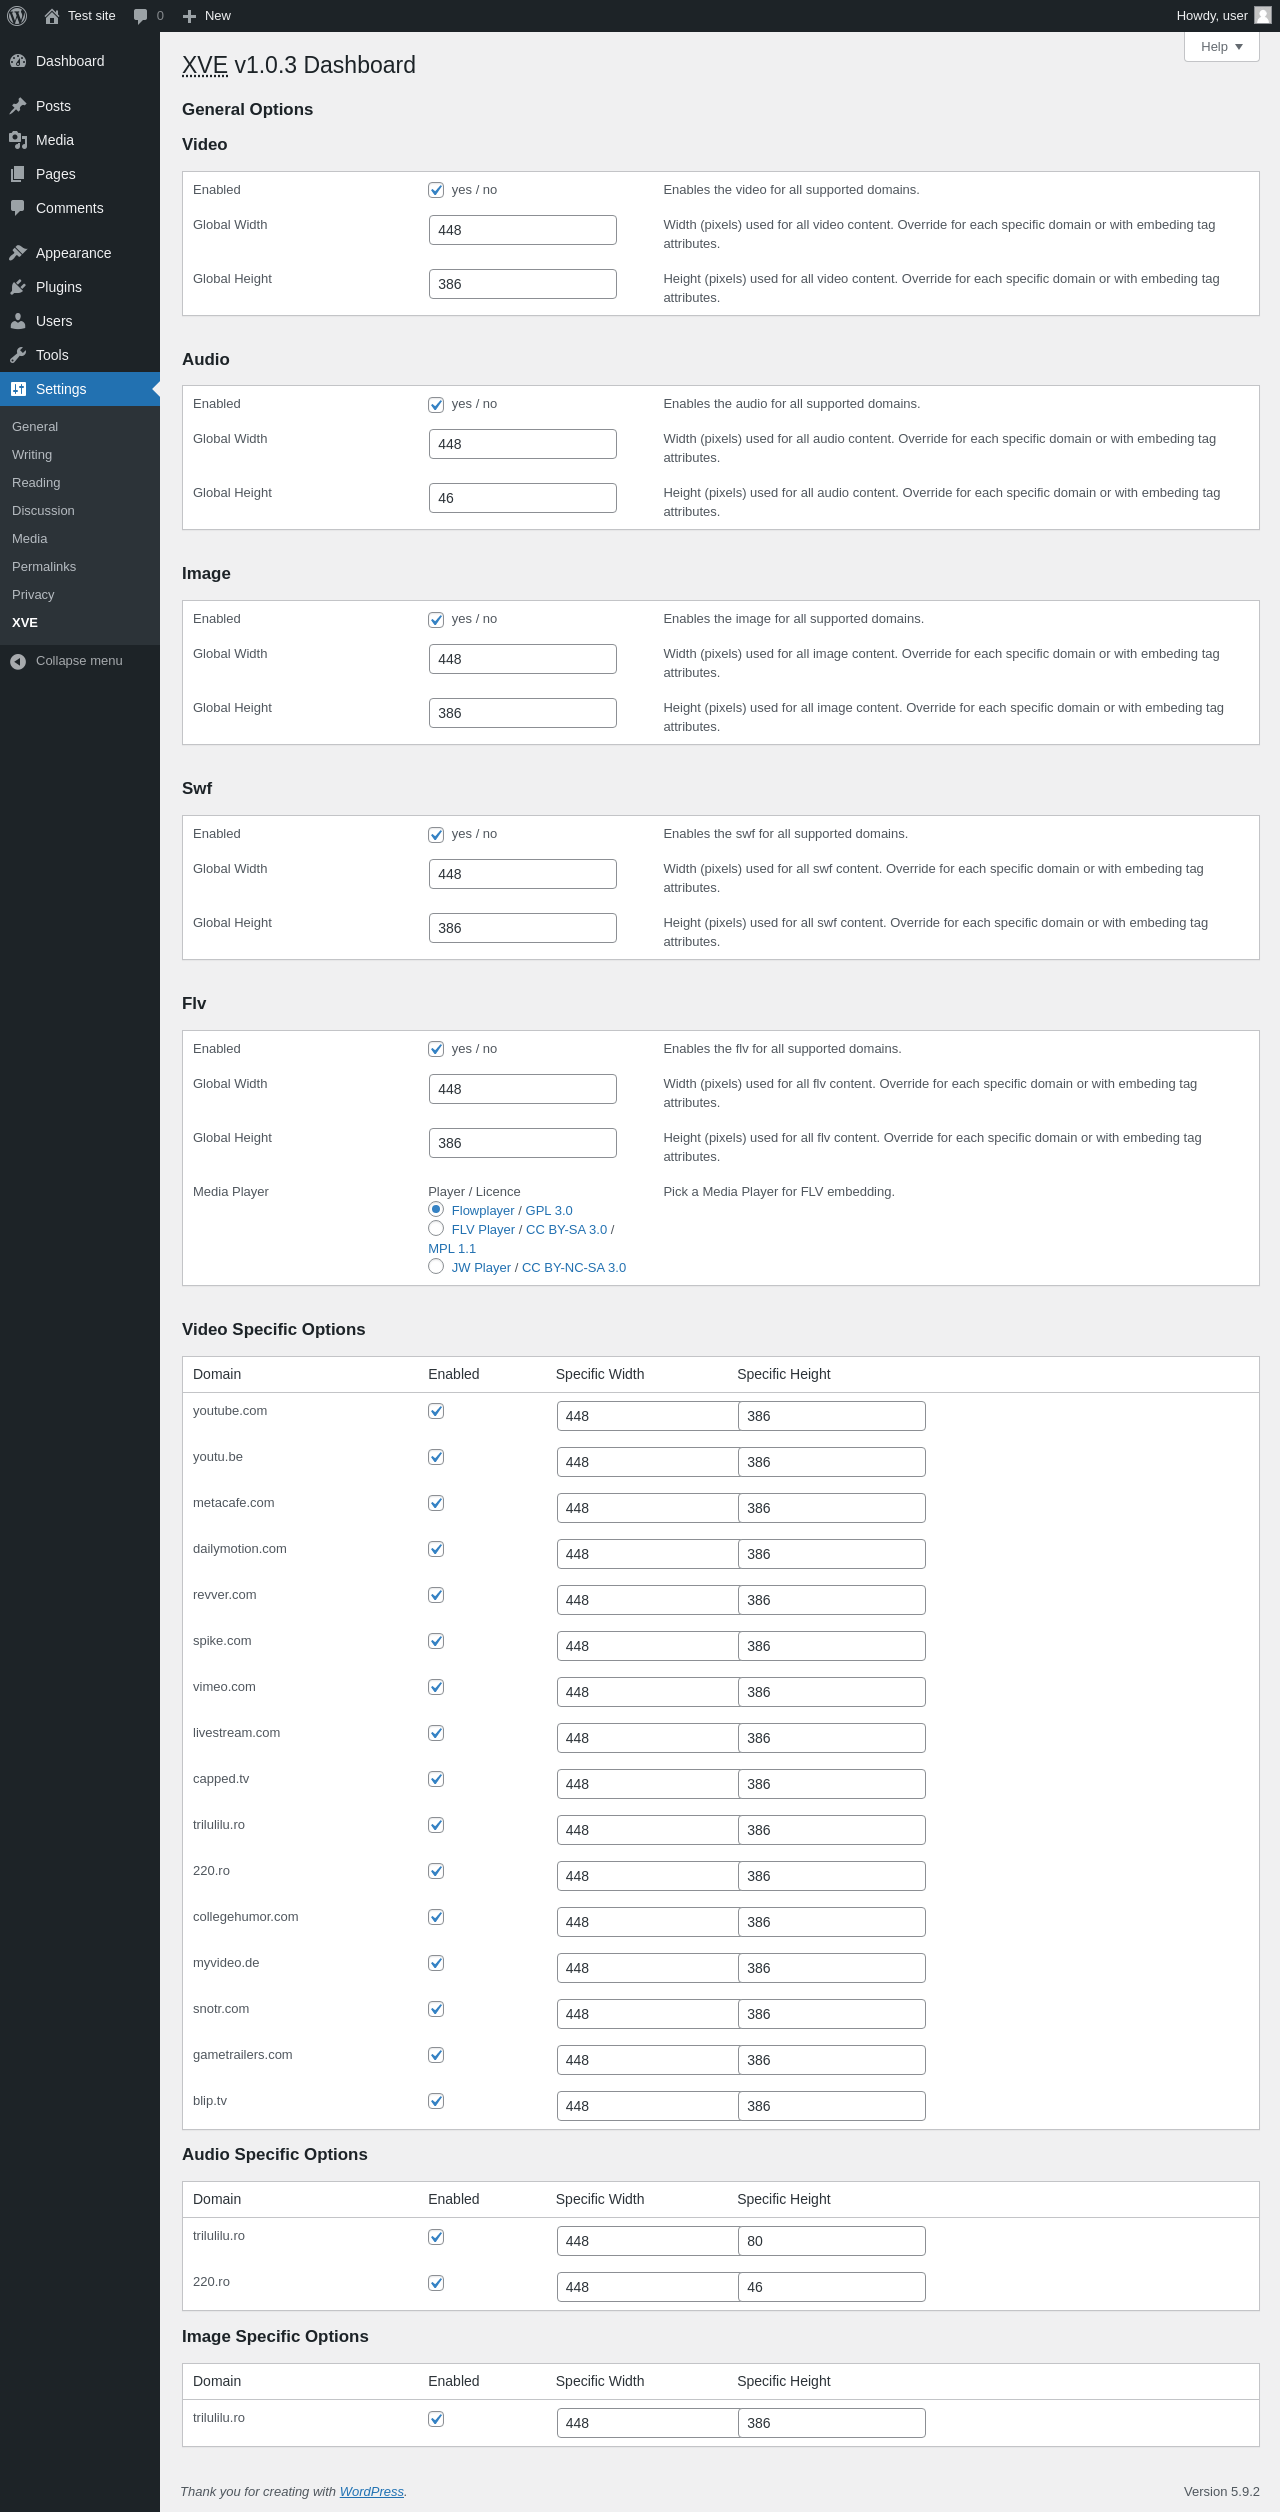
Task: Select the Flowplayer radio button
Action: [x=436, y=1210]
